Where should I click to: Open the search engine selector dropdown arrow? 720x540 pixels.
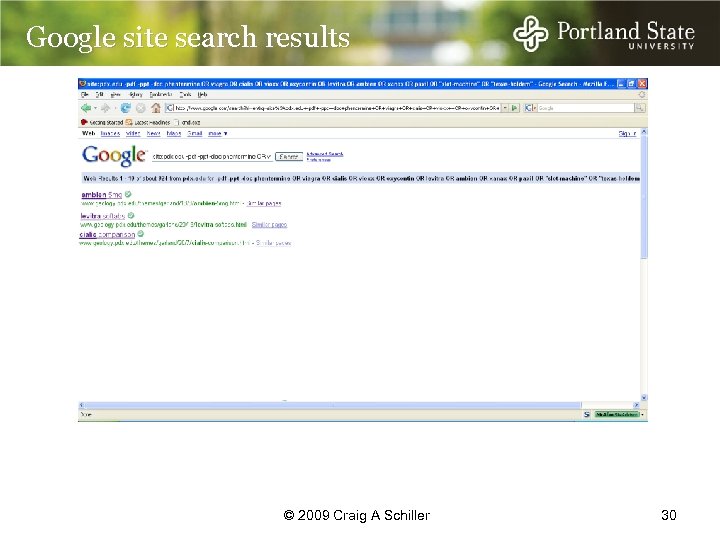(534, 108)
